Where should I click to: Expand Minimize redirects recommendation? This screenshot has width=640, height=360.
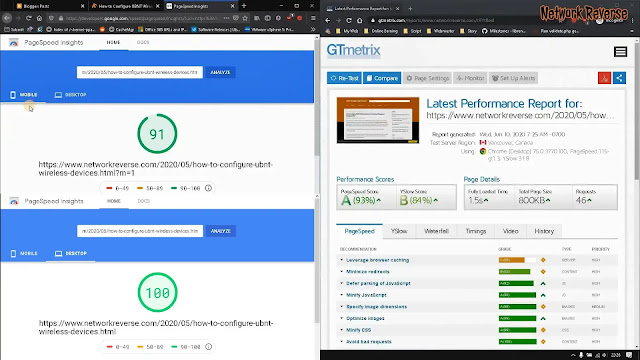coord(368,271)
